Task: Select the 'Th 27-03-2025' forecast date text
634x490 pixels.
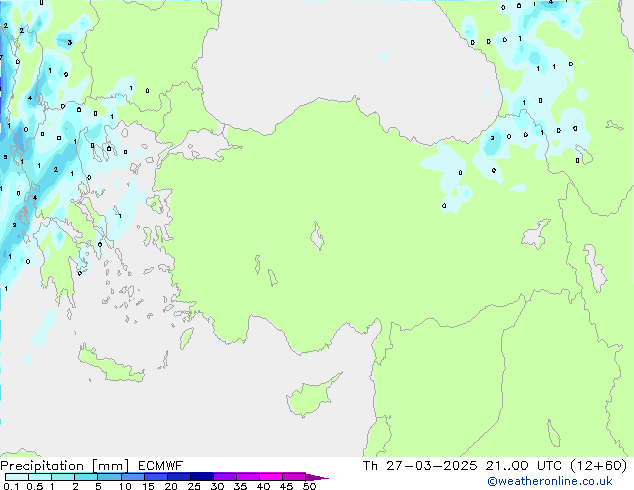Action: point(420,466)
